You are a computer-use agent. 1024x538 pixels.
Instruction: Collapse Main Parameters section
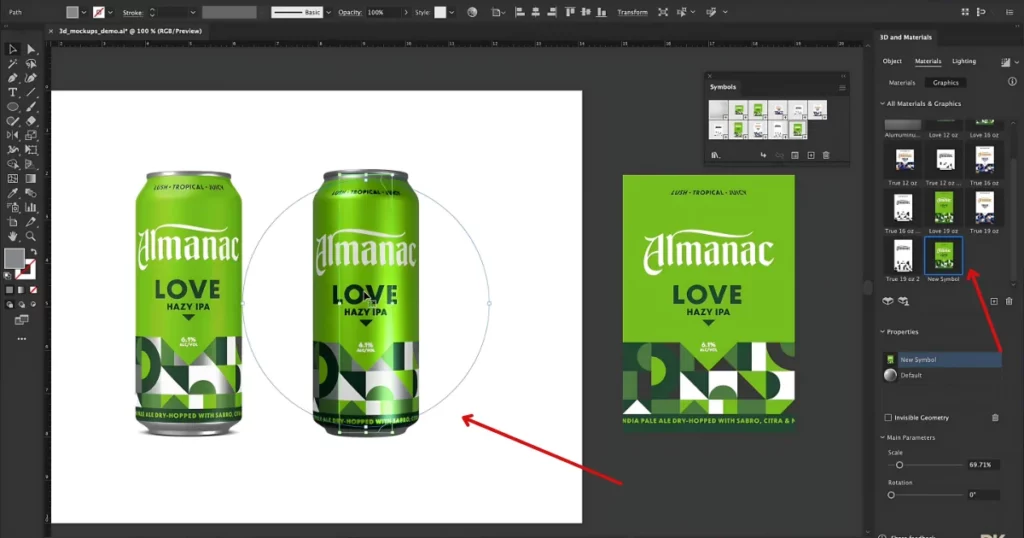point(882,437)
